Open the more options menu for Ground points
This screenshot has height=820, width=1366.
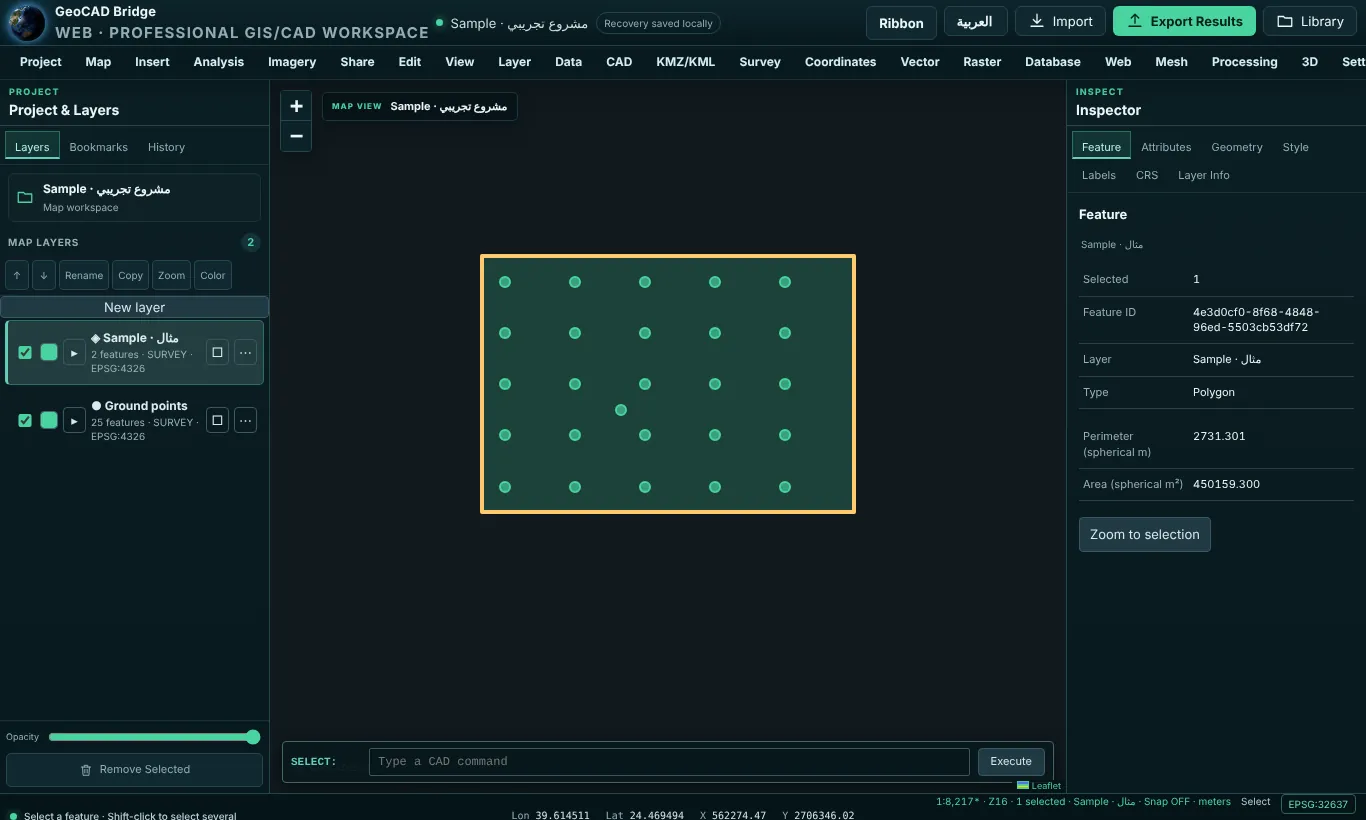click(245, 420)
